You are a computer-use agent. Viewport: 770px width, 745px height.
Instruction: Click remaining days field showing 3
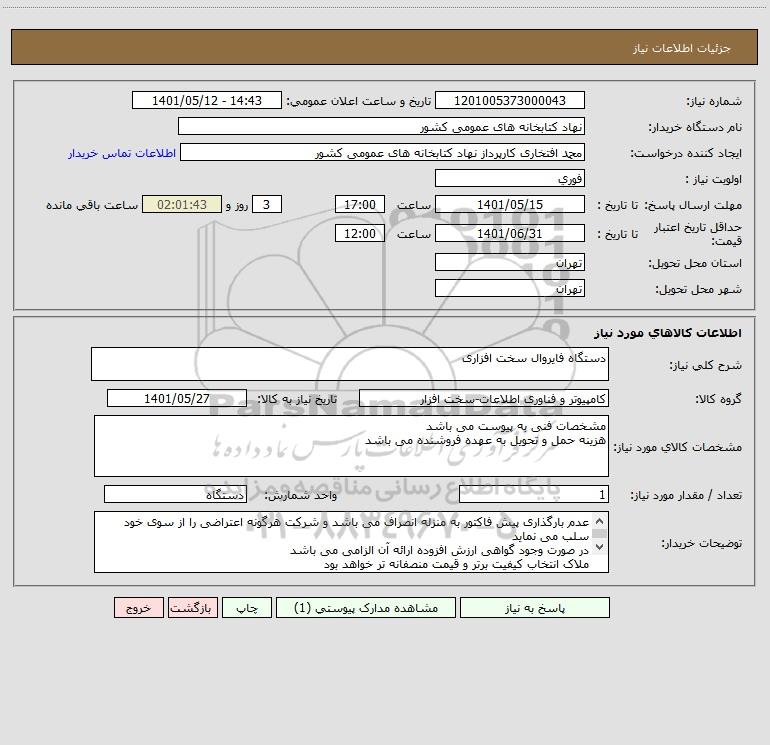[x=267, y=204]
